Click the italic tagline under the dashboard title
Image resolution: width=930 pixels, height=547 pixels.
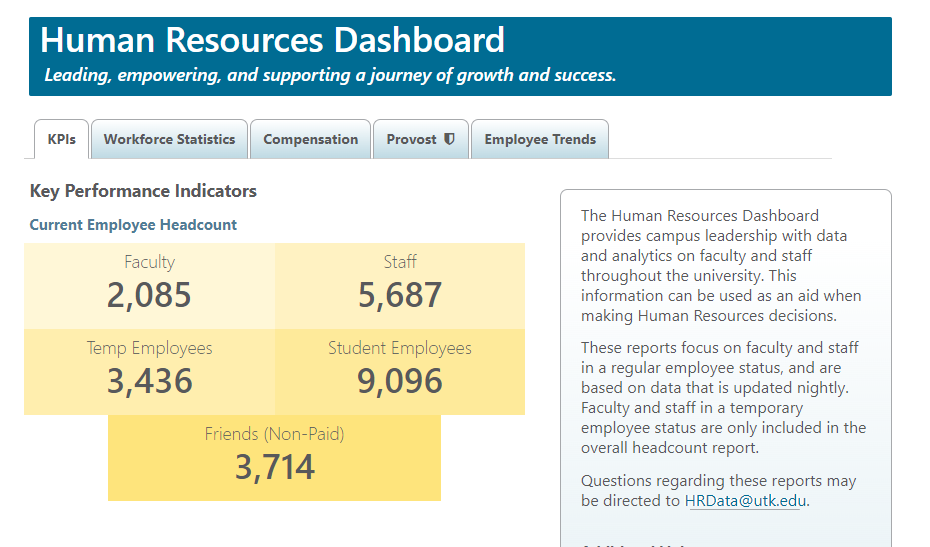pyautogui.click(x=330, y=75)
